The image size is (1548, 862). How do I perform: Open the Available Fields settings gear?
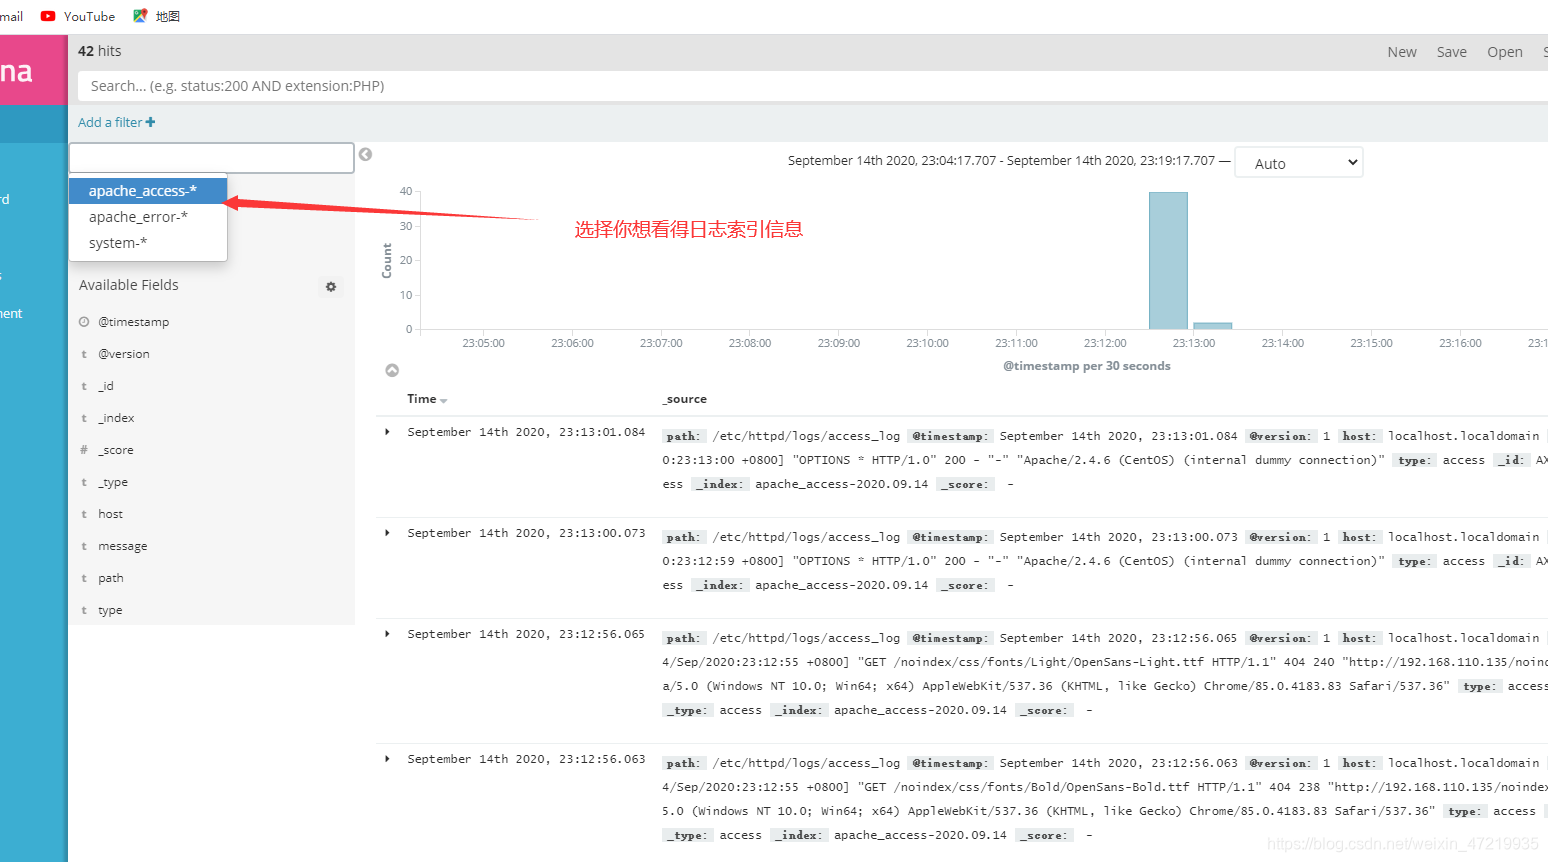(331, 287)
